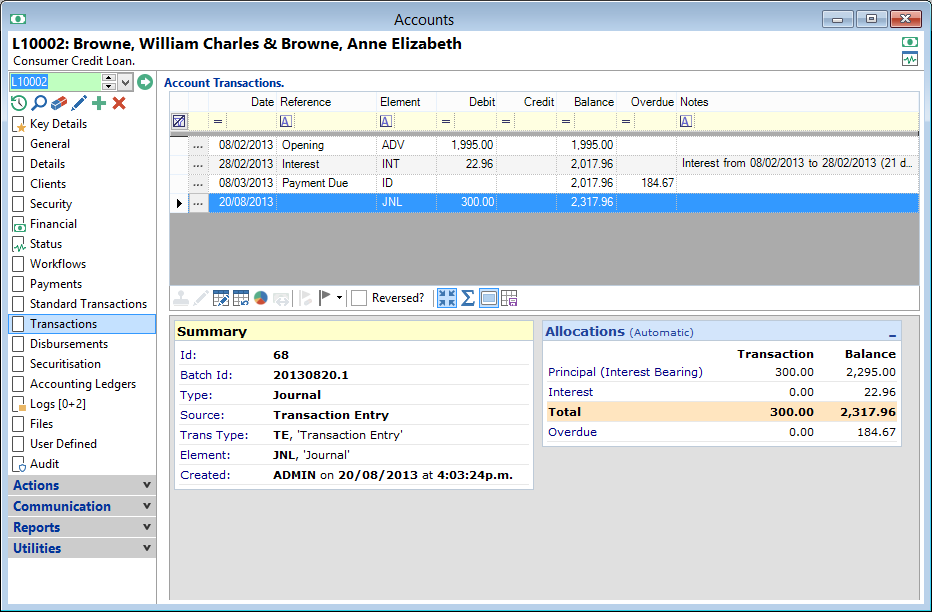Expand the Reports section
The width and height of the screenshot is (932, 612).
pyautogui.click(x=82, y=528)
